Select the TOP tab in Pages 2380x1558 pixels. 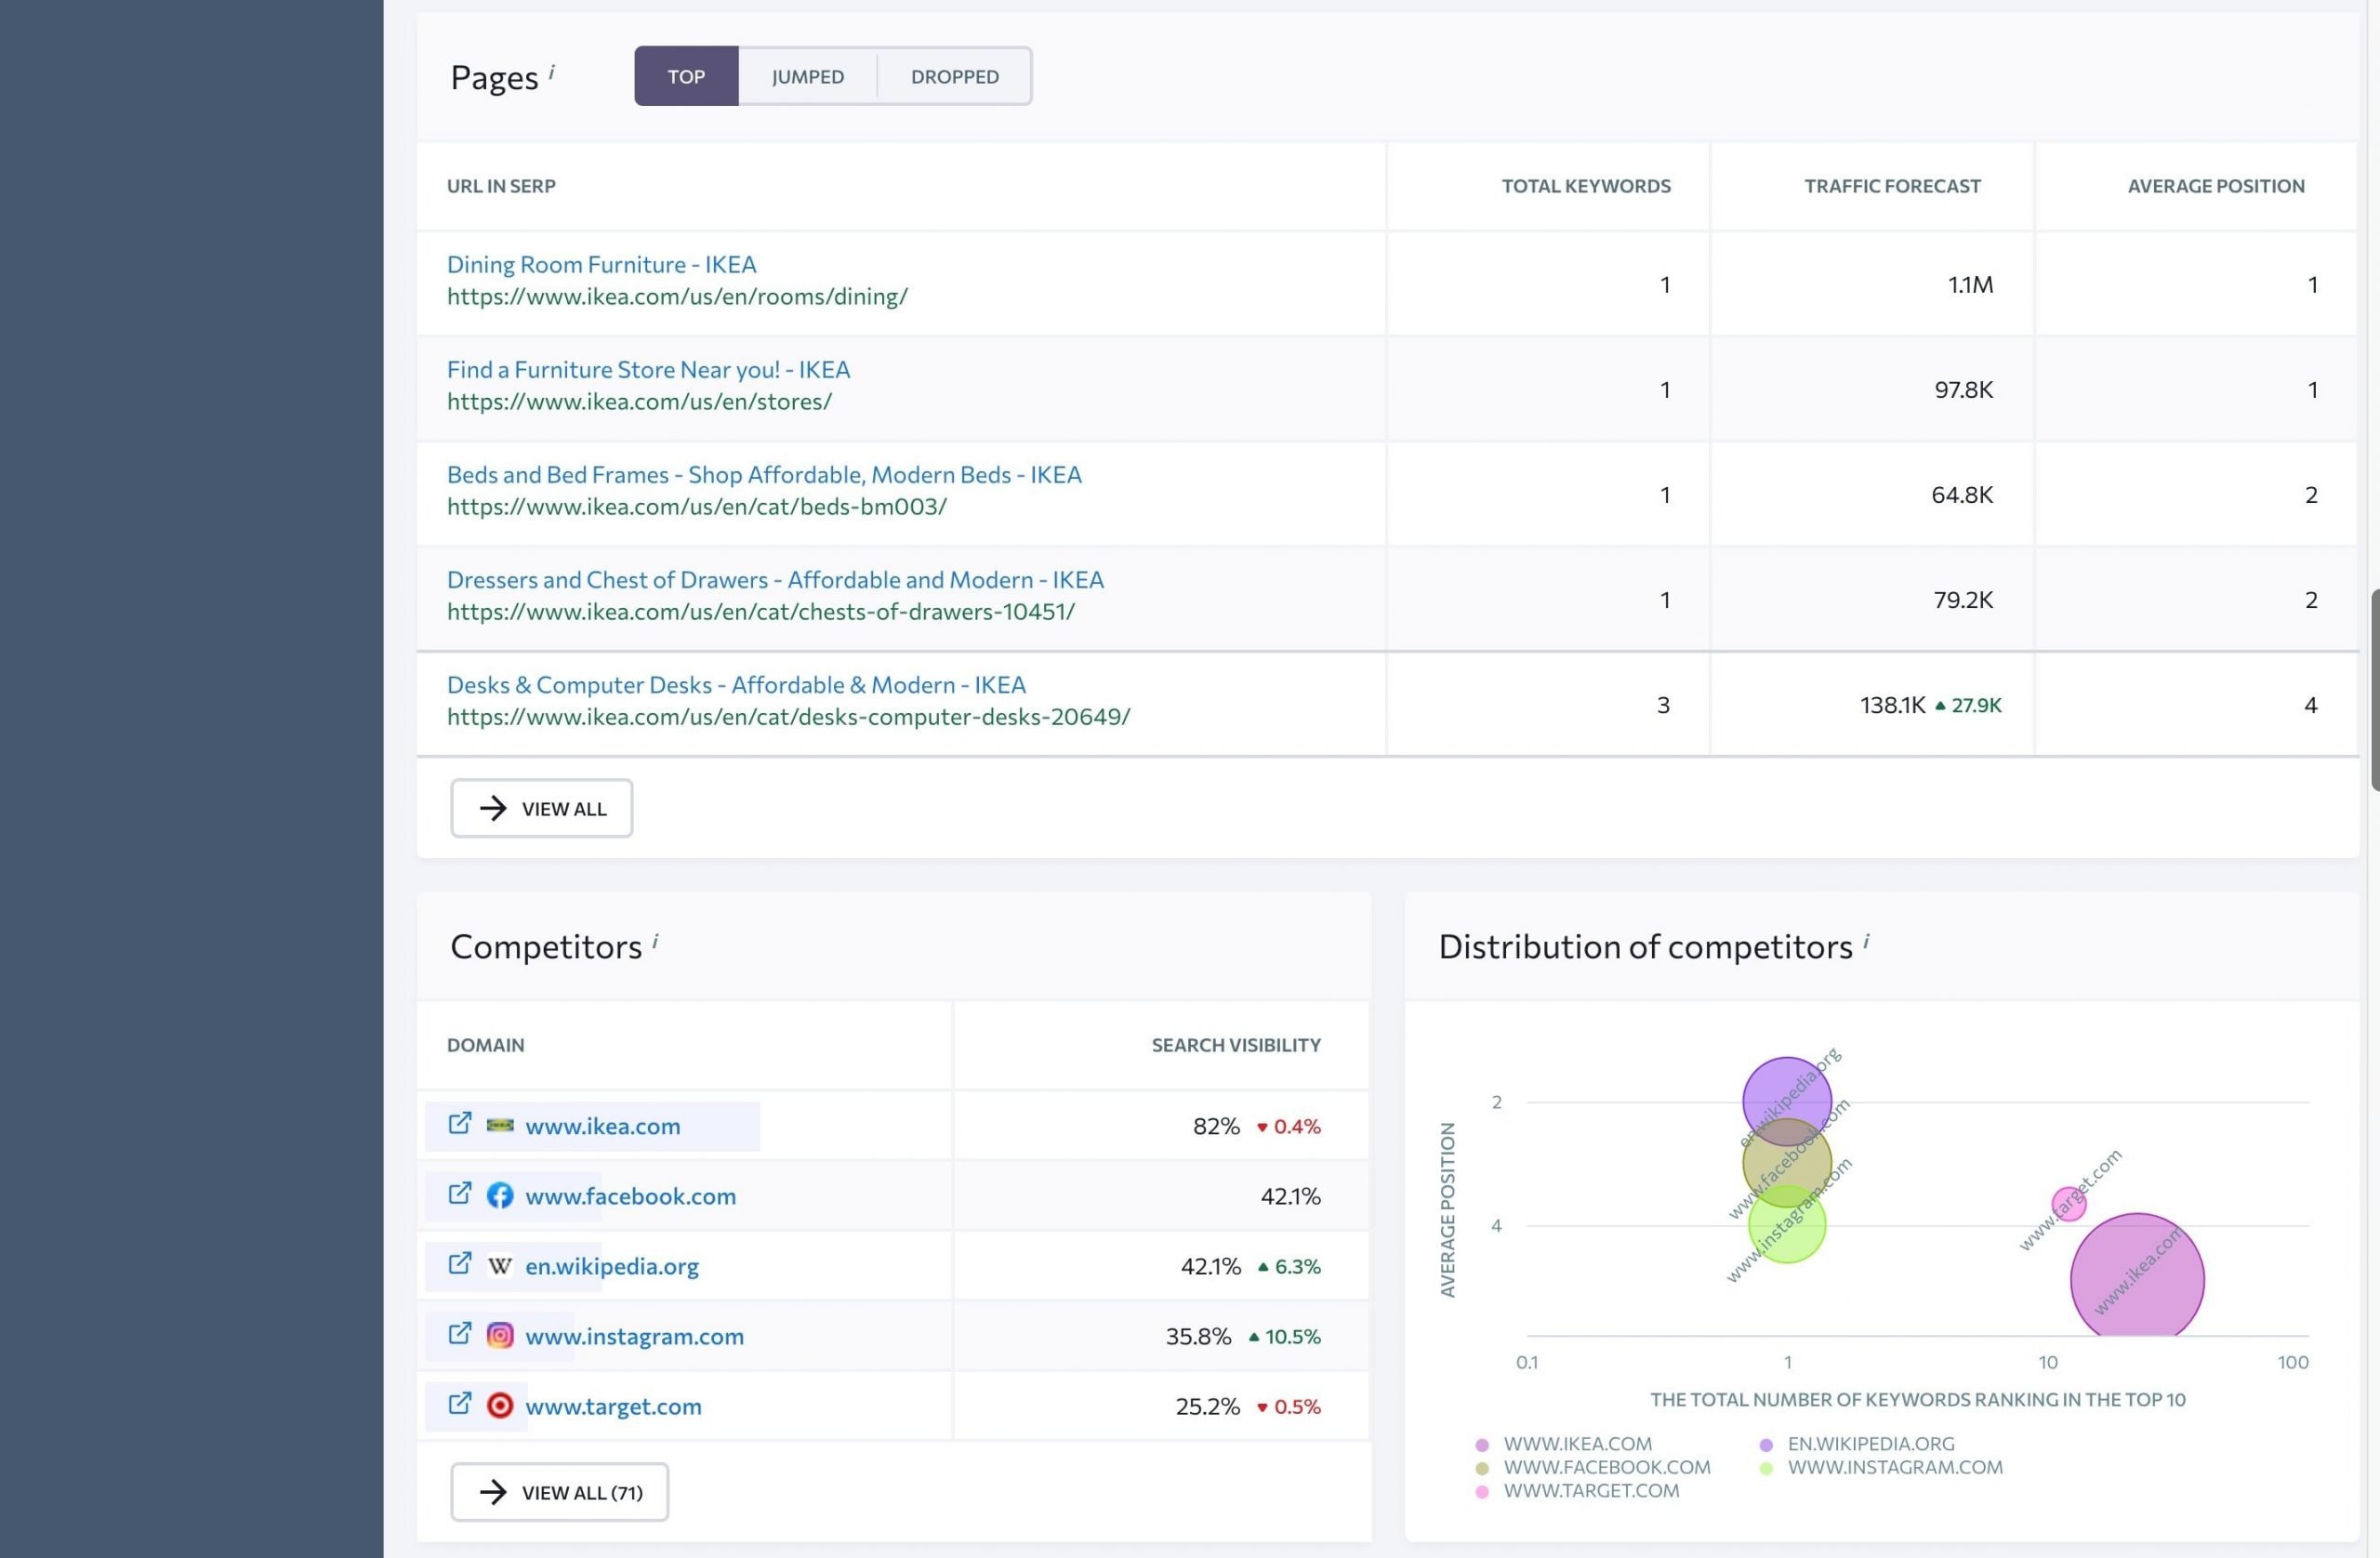tap(686, 76)
